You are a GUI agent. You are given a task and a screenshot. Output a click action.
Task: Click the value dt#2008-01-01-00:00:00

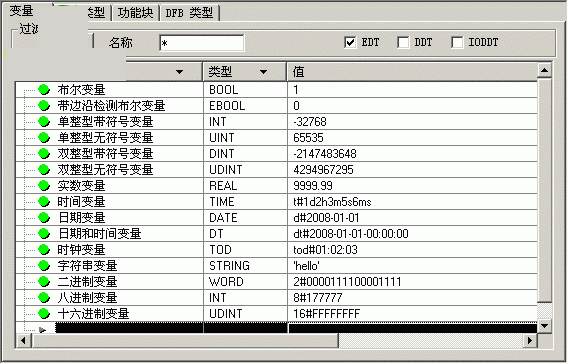pyautogui.click(x=351, y=233)
